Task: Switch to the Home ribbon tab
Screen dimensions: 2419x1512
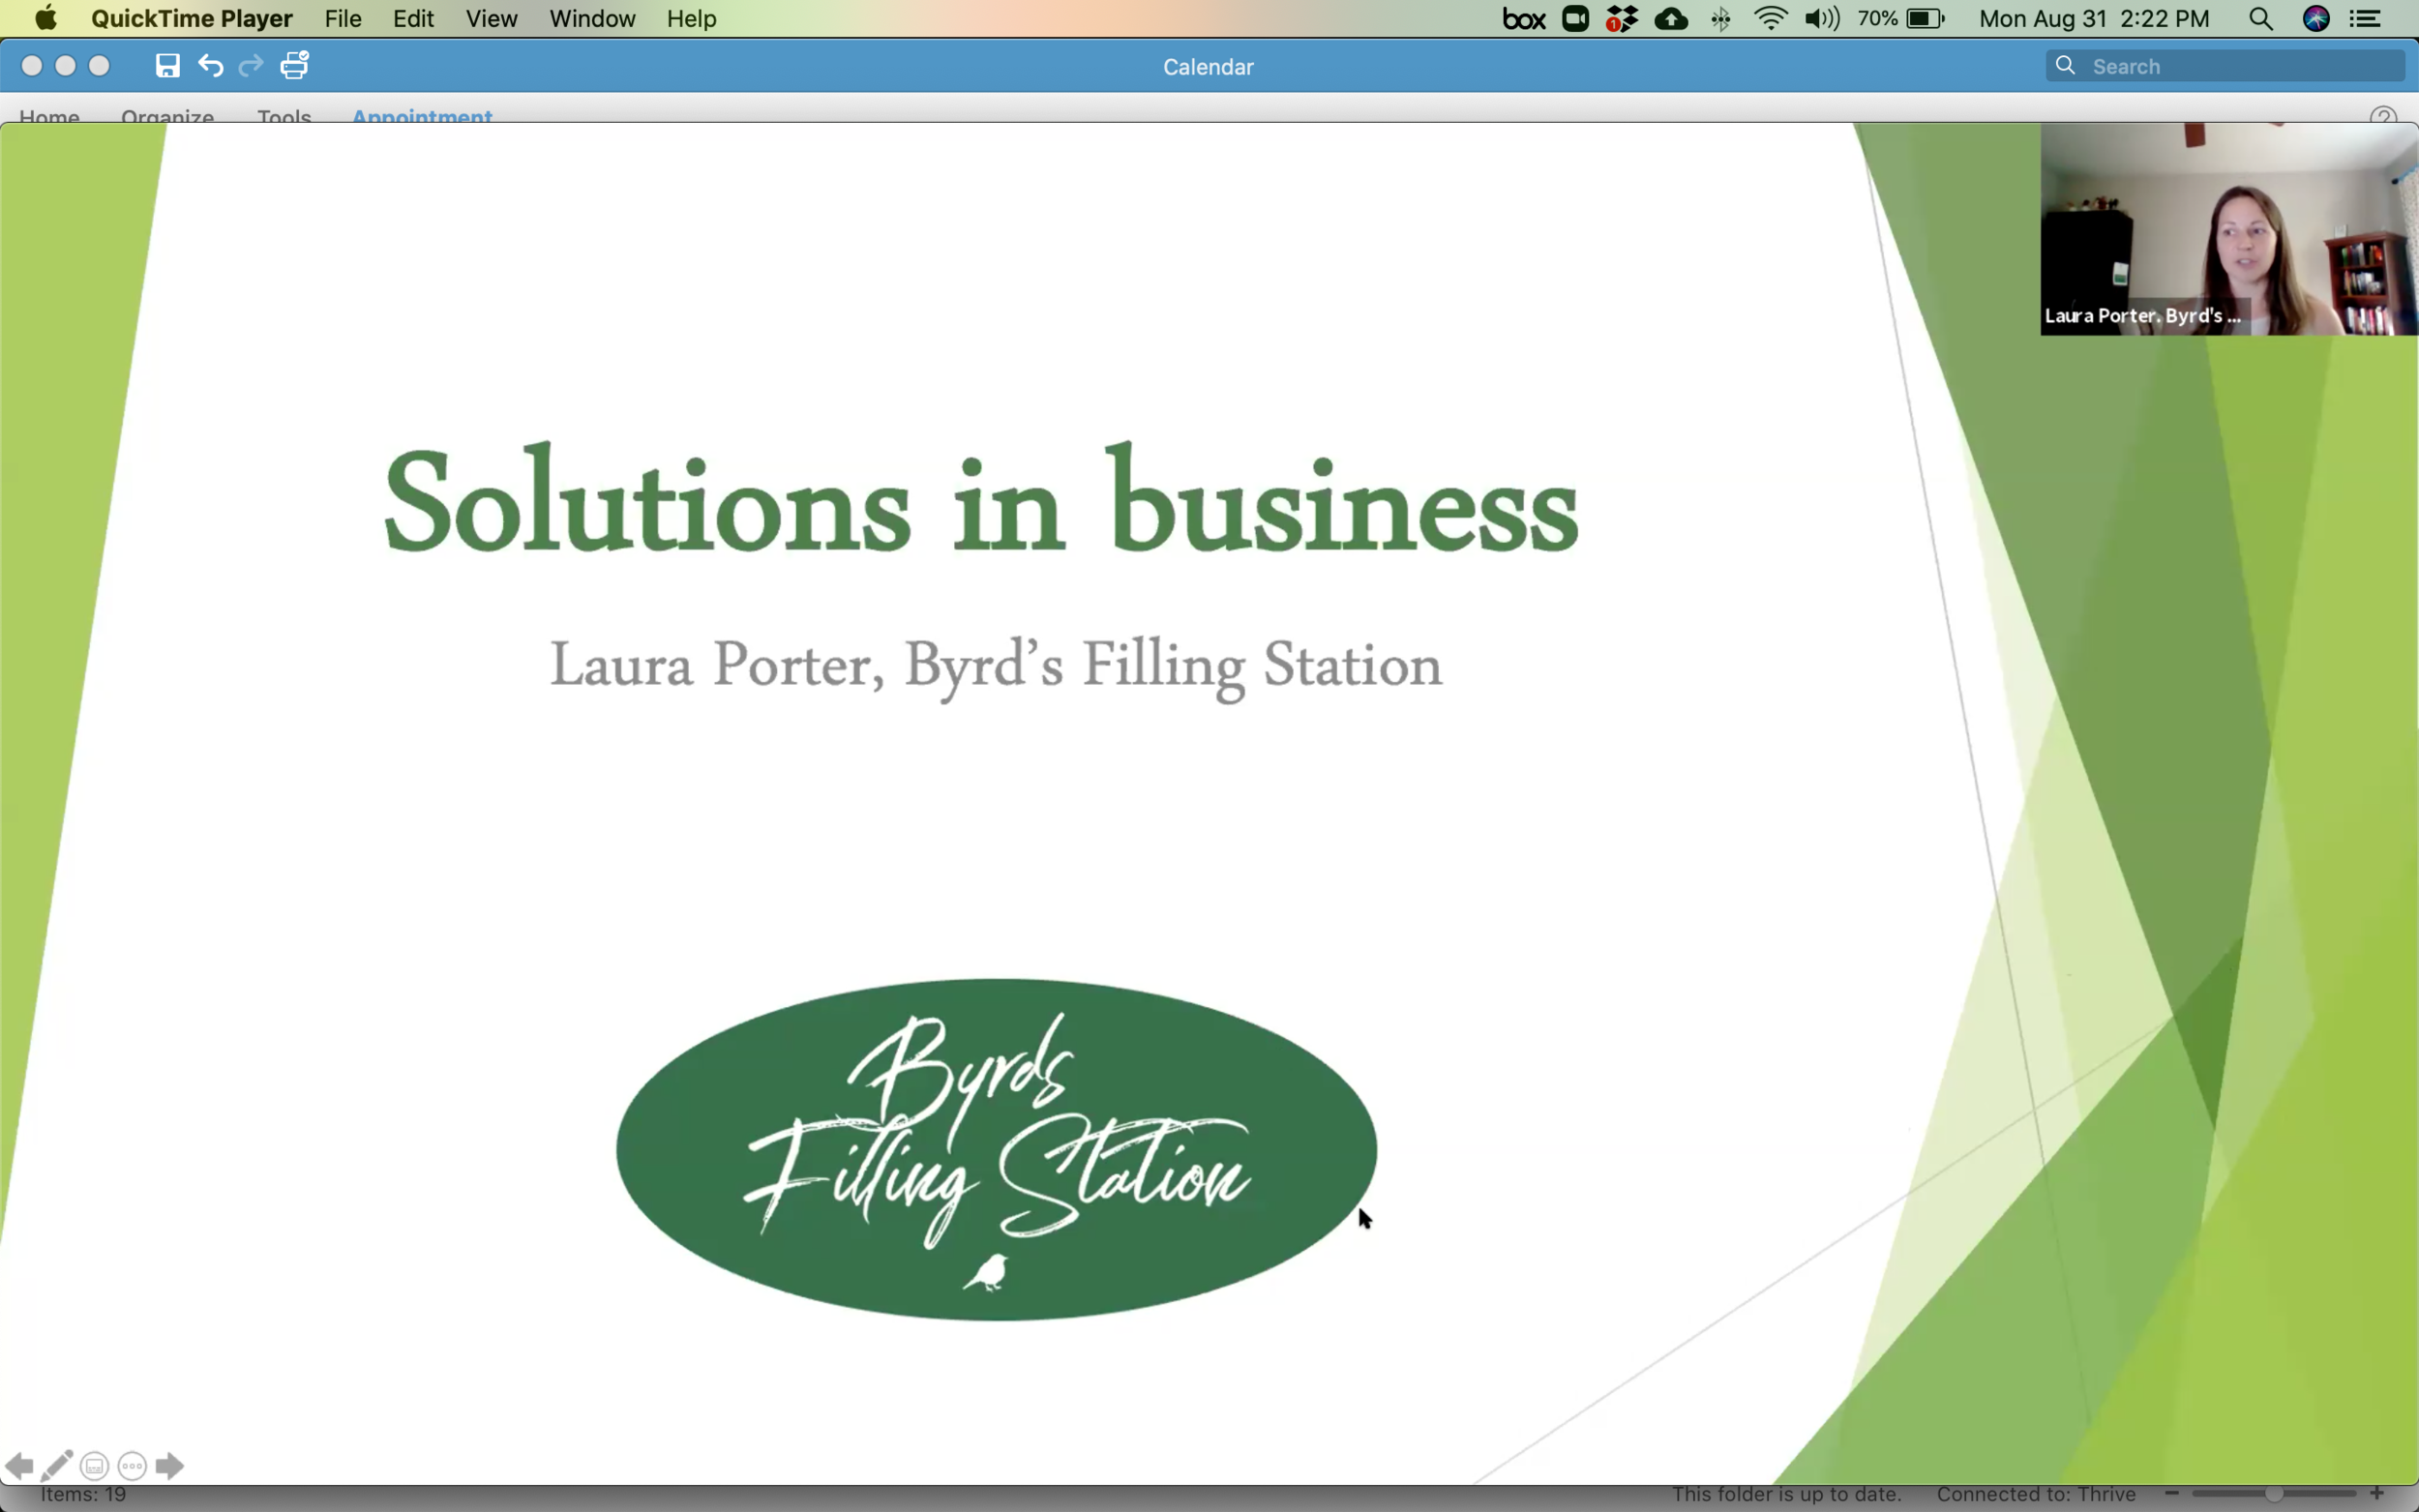Action: (49, 116)
